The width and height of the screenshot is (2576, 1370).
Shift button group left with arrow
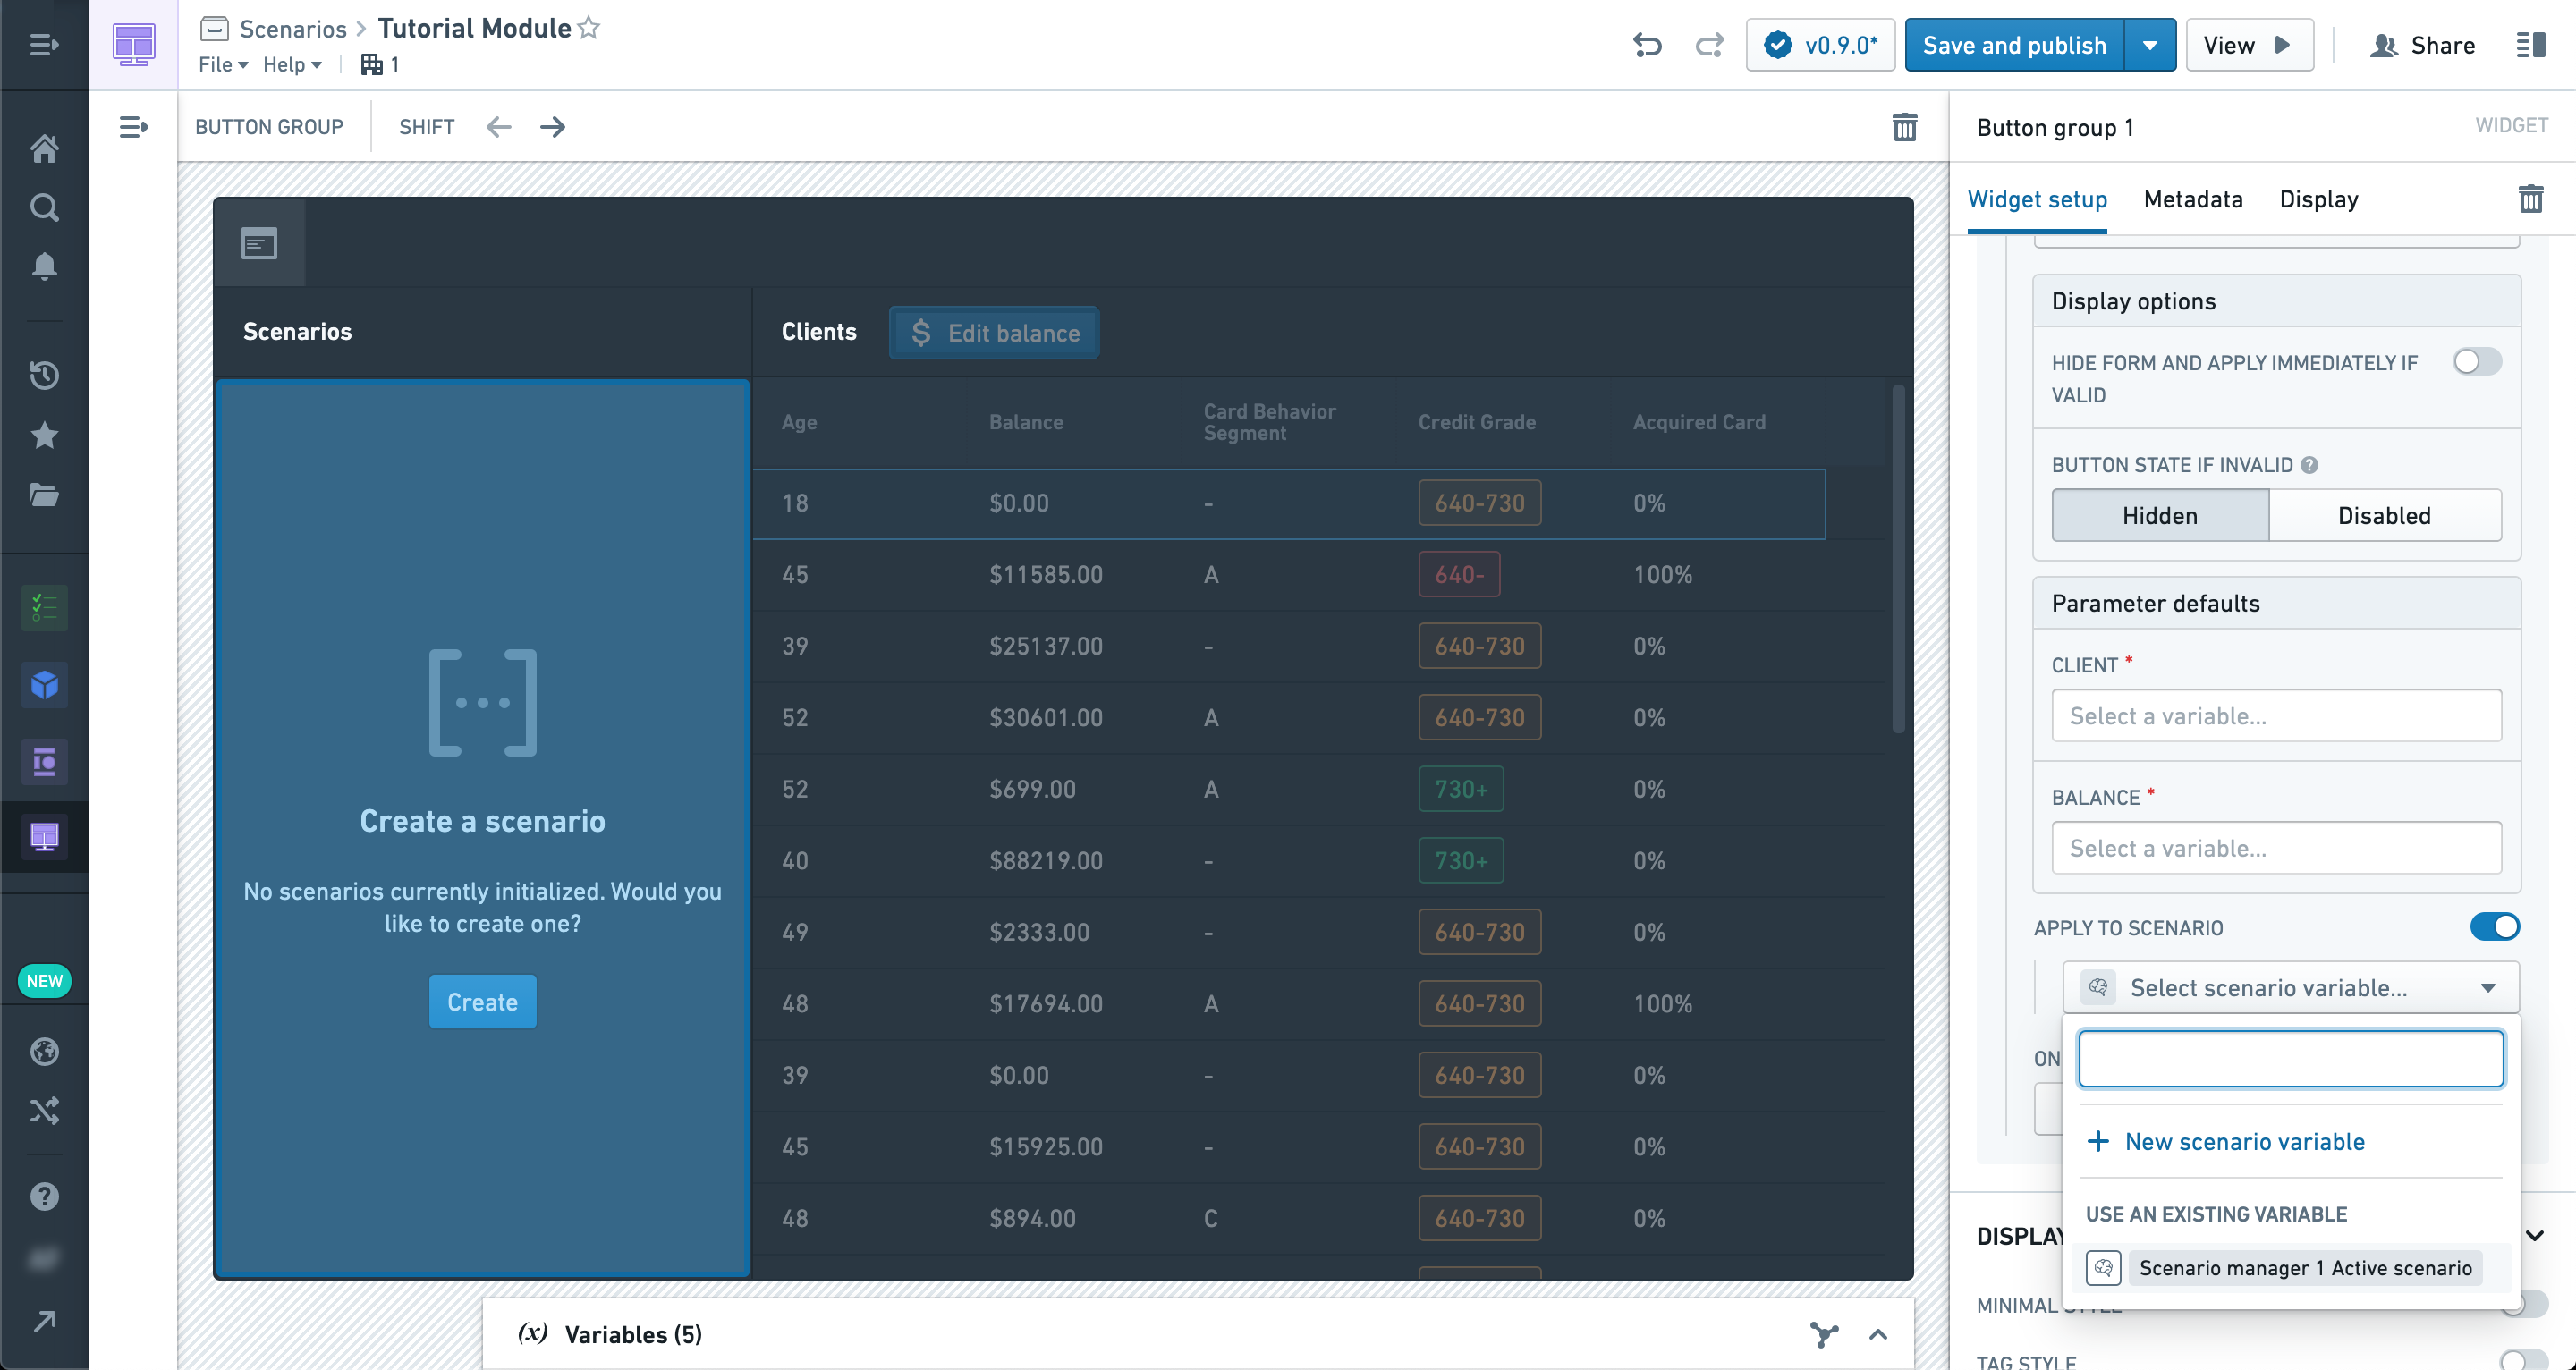tap(499, 127)
